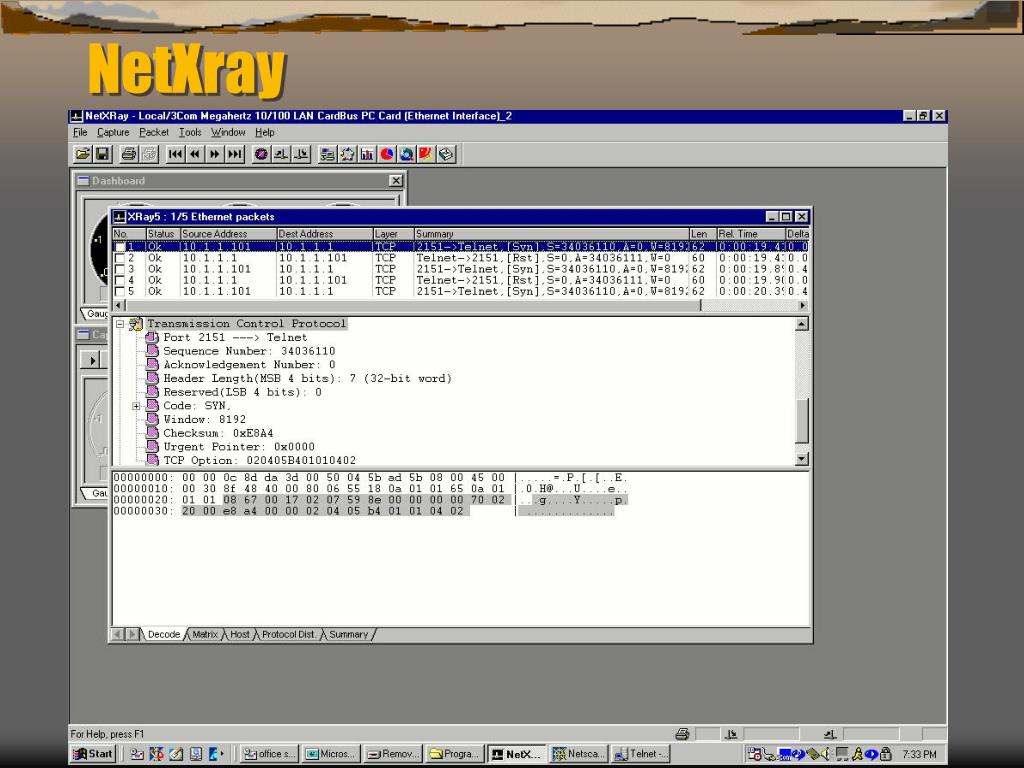Select the Decode tab

(x=164, y=634)
